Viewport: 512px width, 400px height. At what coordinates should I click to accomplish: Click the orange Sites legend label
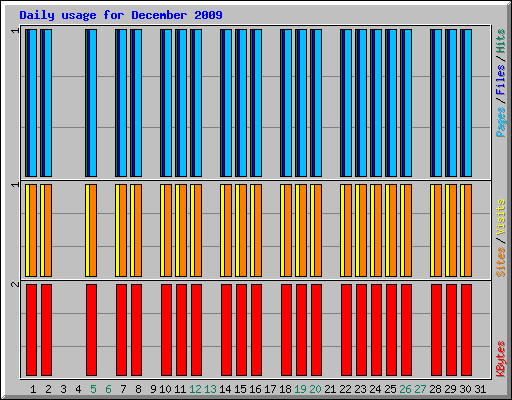500,262
